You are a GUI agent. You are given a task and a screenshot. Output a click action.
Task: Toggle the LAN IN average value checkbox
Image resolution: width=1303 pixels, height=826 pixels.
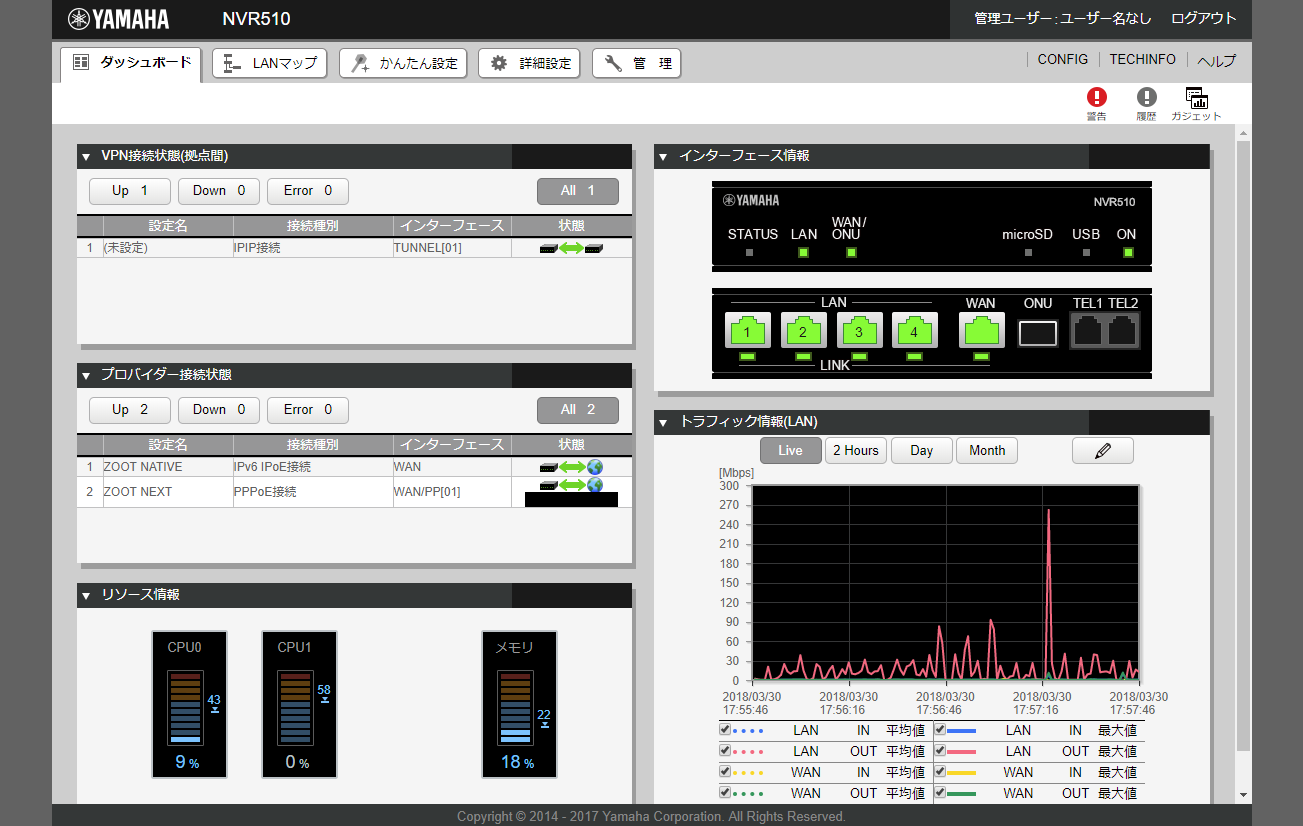(725, 730)
